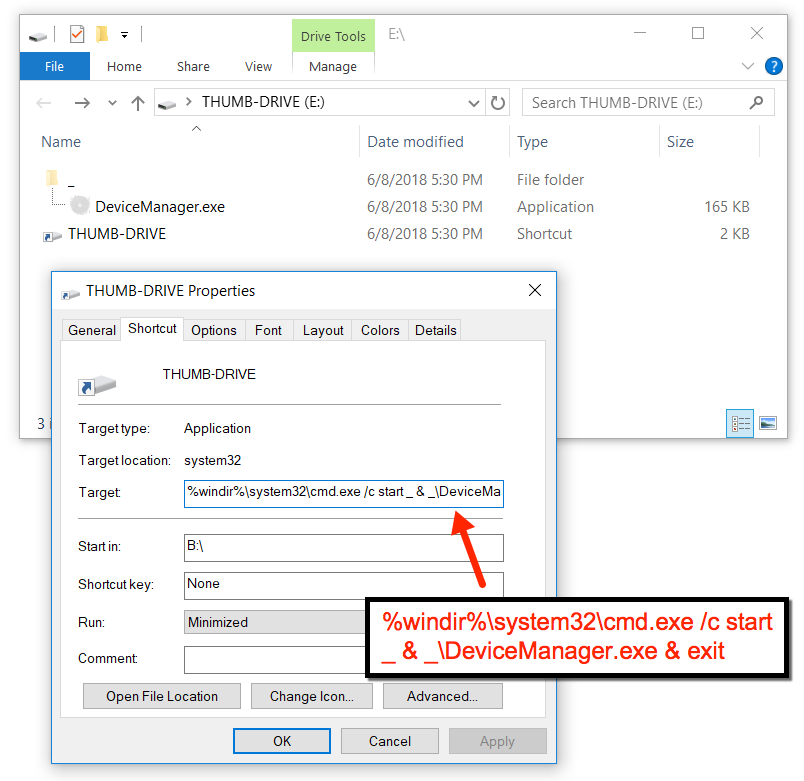Switch to the Share ribbon tab
804x781 pixels.
[x=193, y=66]
